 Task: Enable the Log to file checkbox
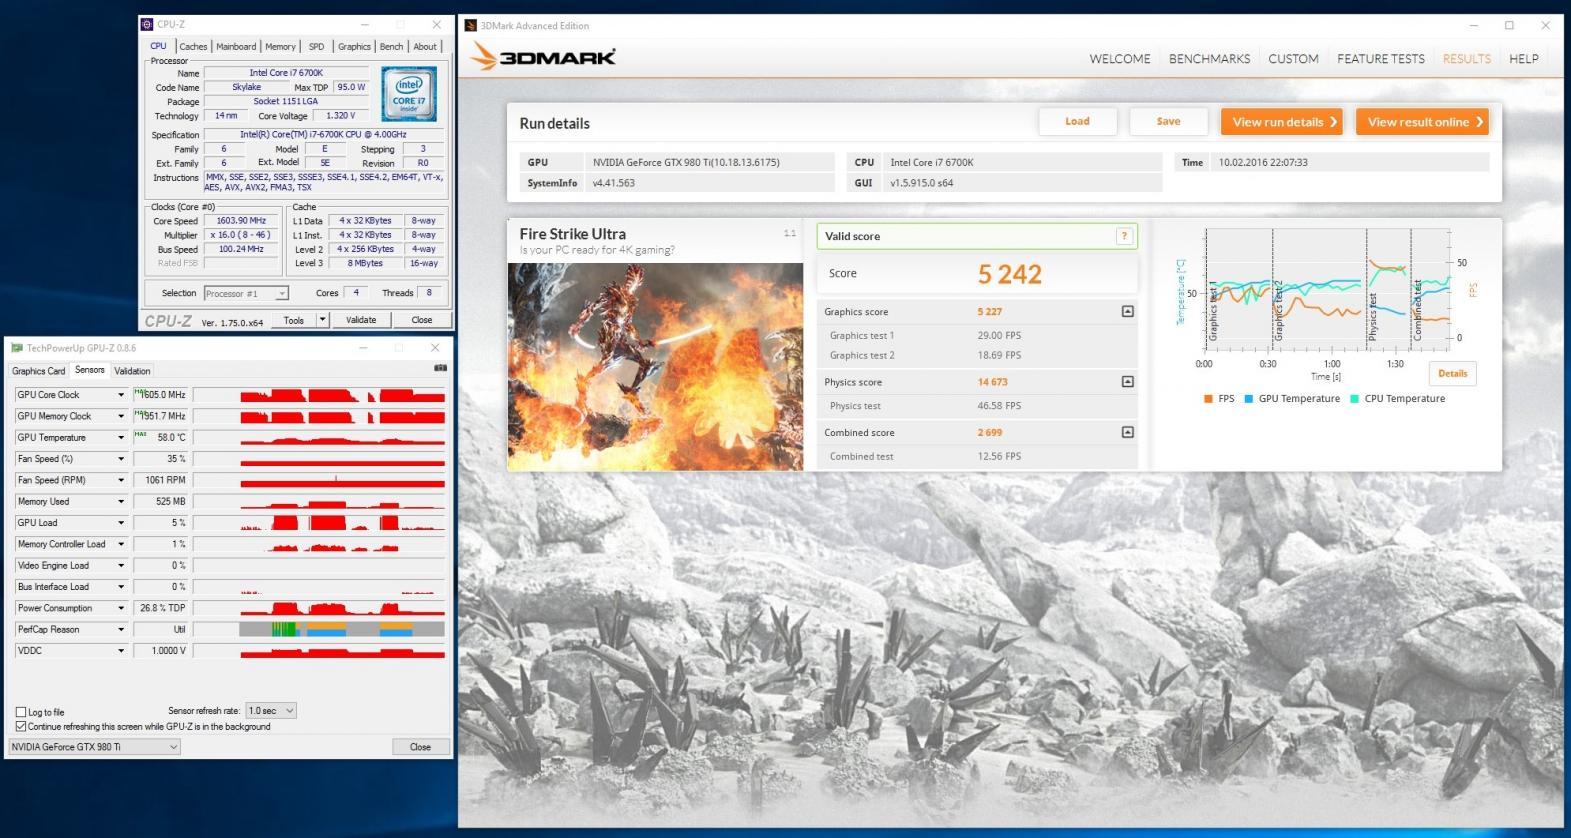point(21,712)
